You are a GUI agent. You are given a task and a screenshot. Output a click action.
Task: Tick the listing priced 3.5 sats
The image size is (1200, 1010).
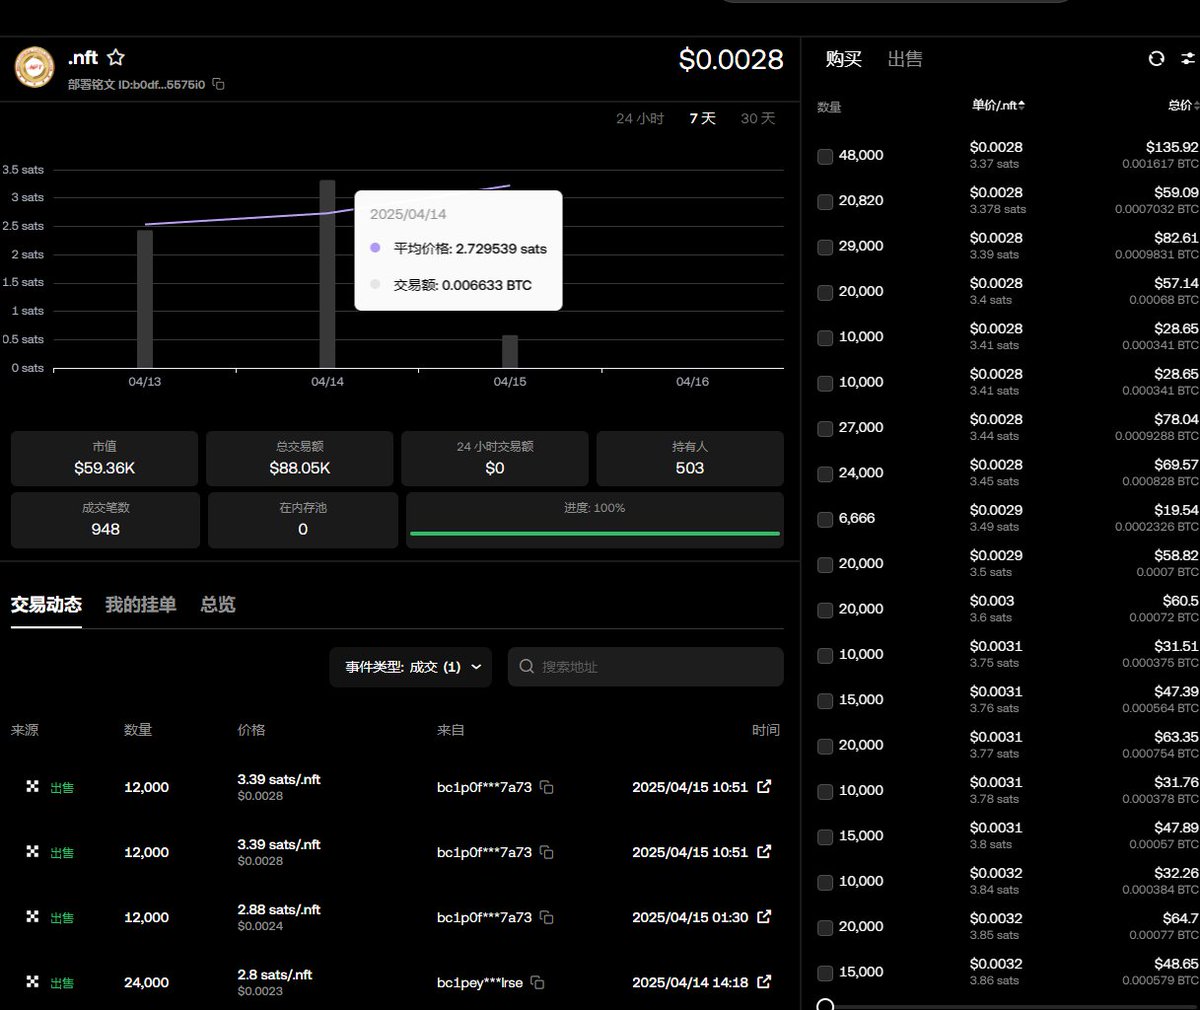tap(825, 565)
